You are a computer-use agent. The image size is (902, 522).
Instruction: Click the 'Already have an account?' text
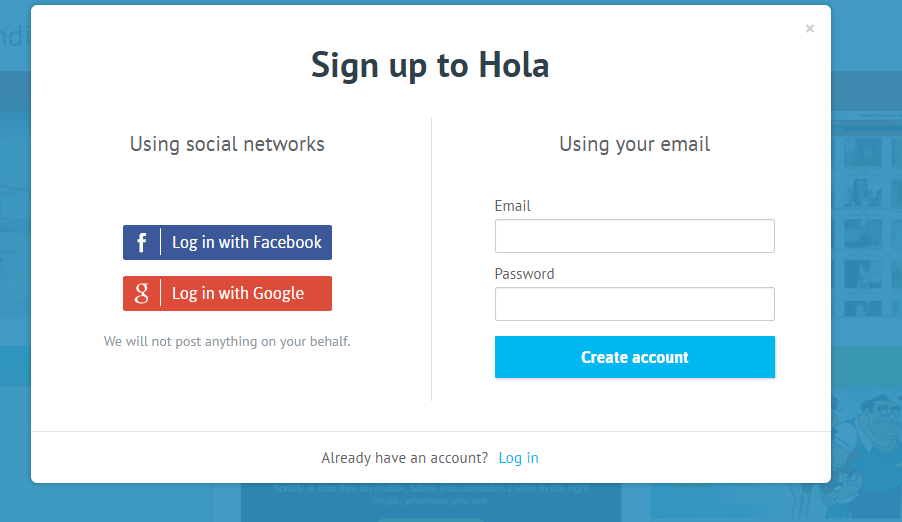click(x=404, y=458)
